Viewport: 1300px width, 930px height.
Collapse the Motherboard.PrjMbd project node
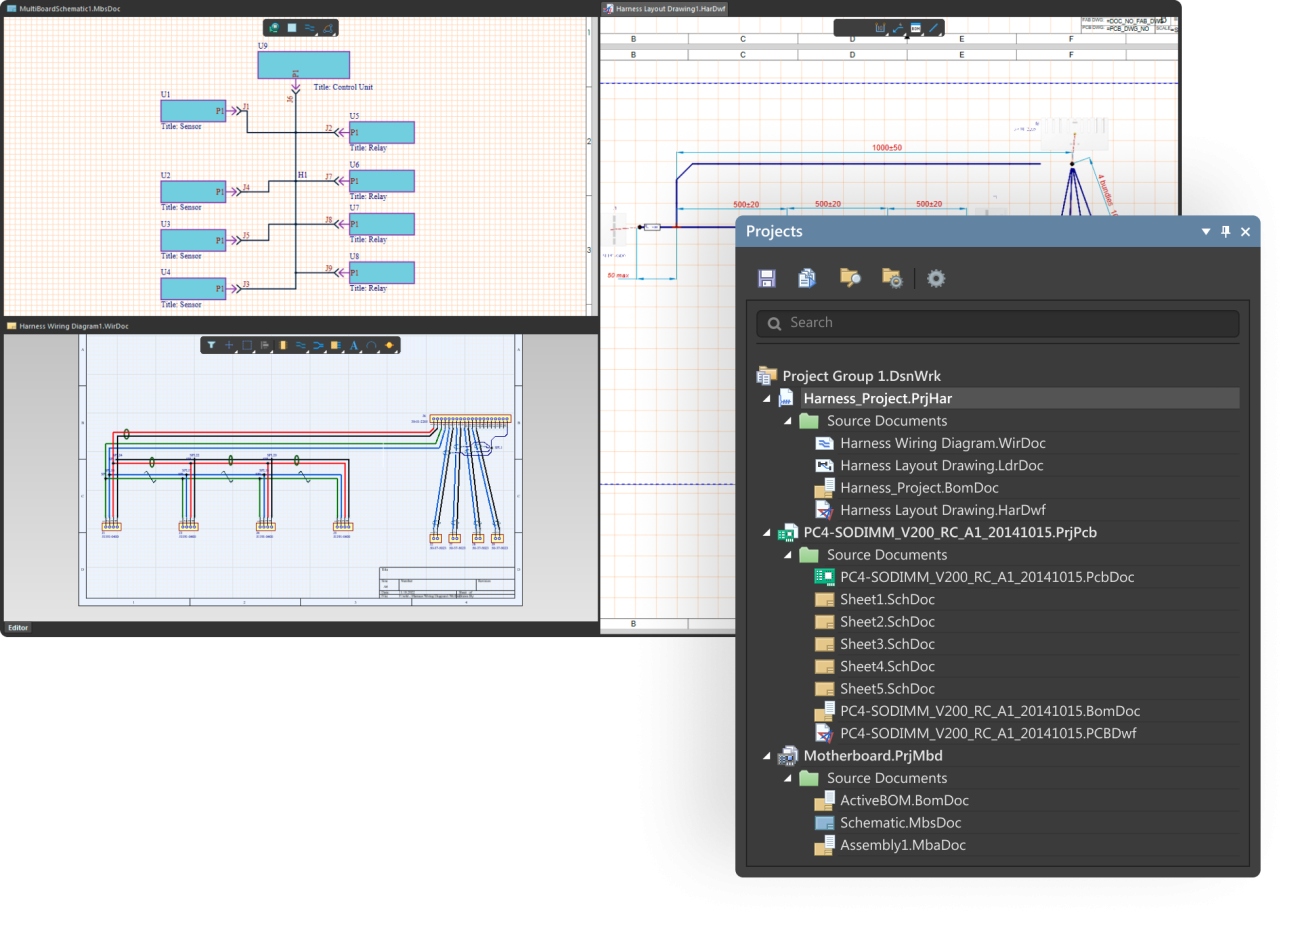[x=767, y=756]
